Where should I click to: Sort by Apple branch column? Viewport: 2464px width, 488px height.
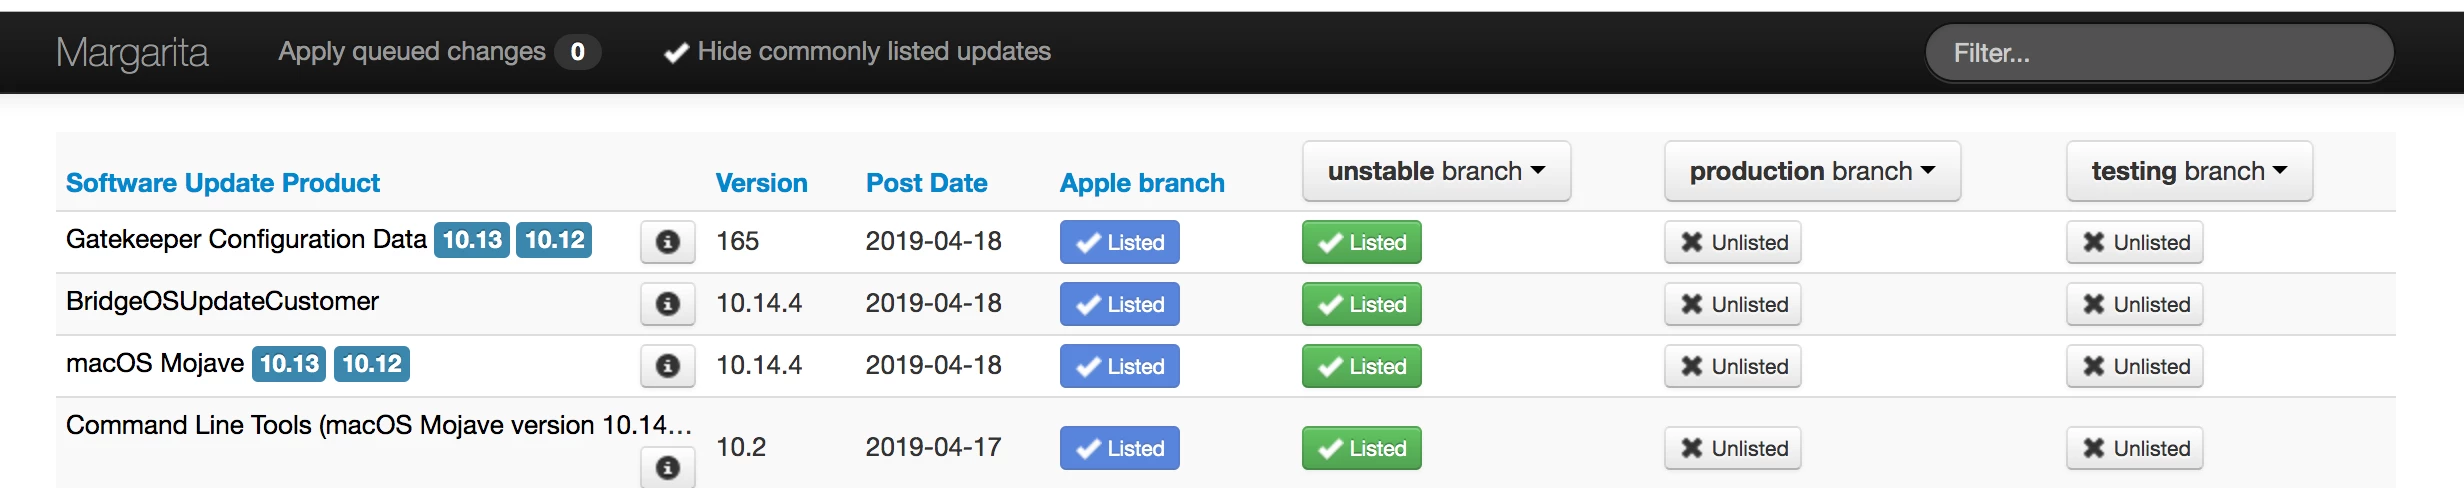(1142, 183)
